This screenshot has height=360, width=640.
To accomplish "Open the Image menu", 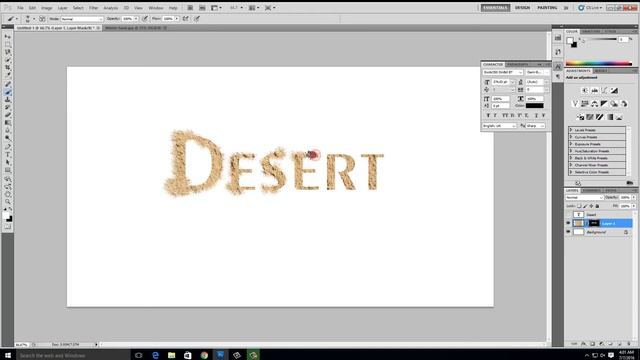I will (47, 8).
